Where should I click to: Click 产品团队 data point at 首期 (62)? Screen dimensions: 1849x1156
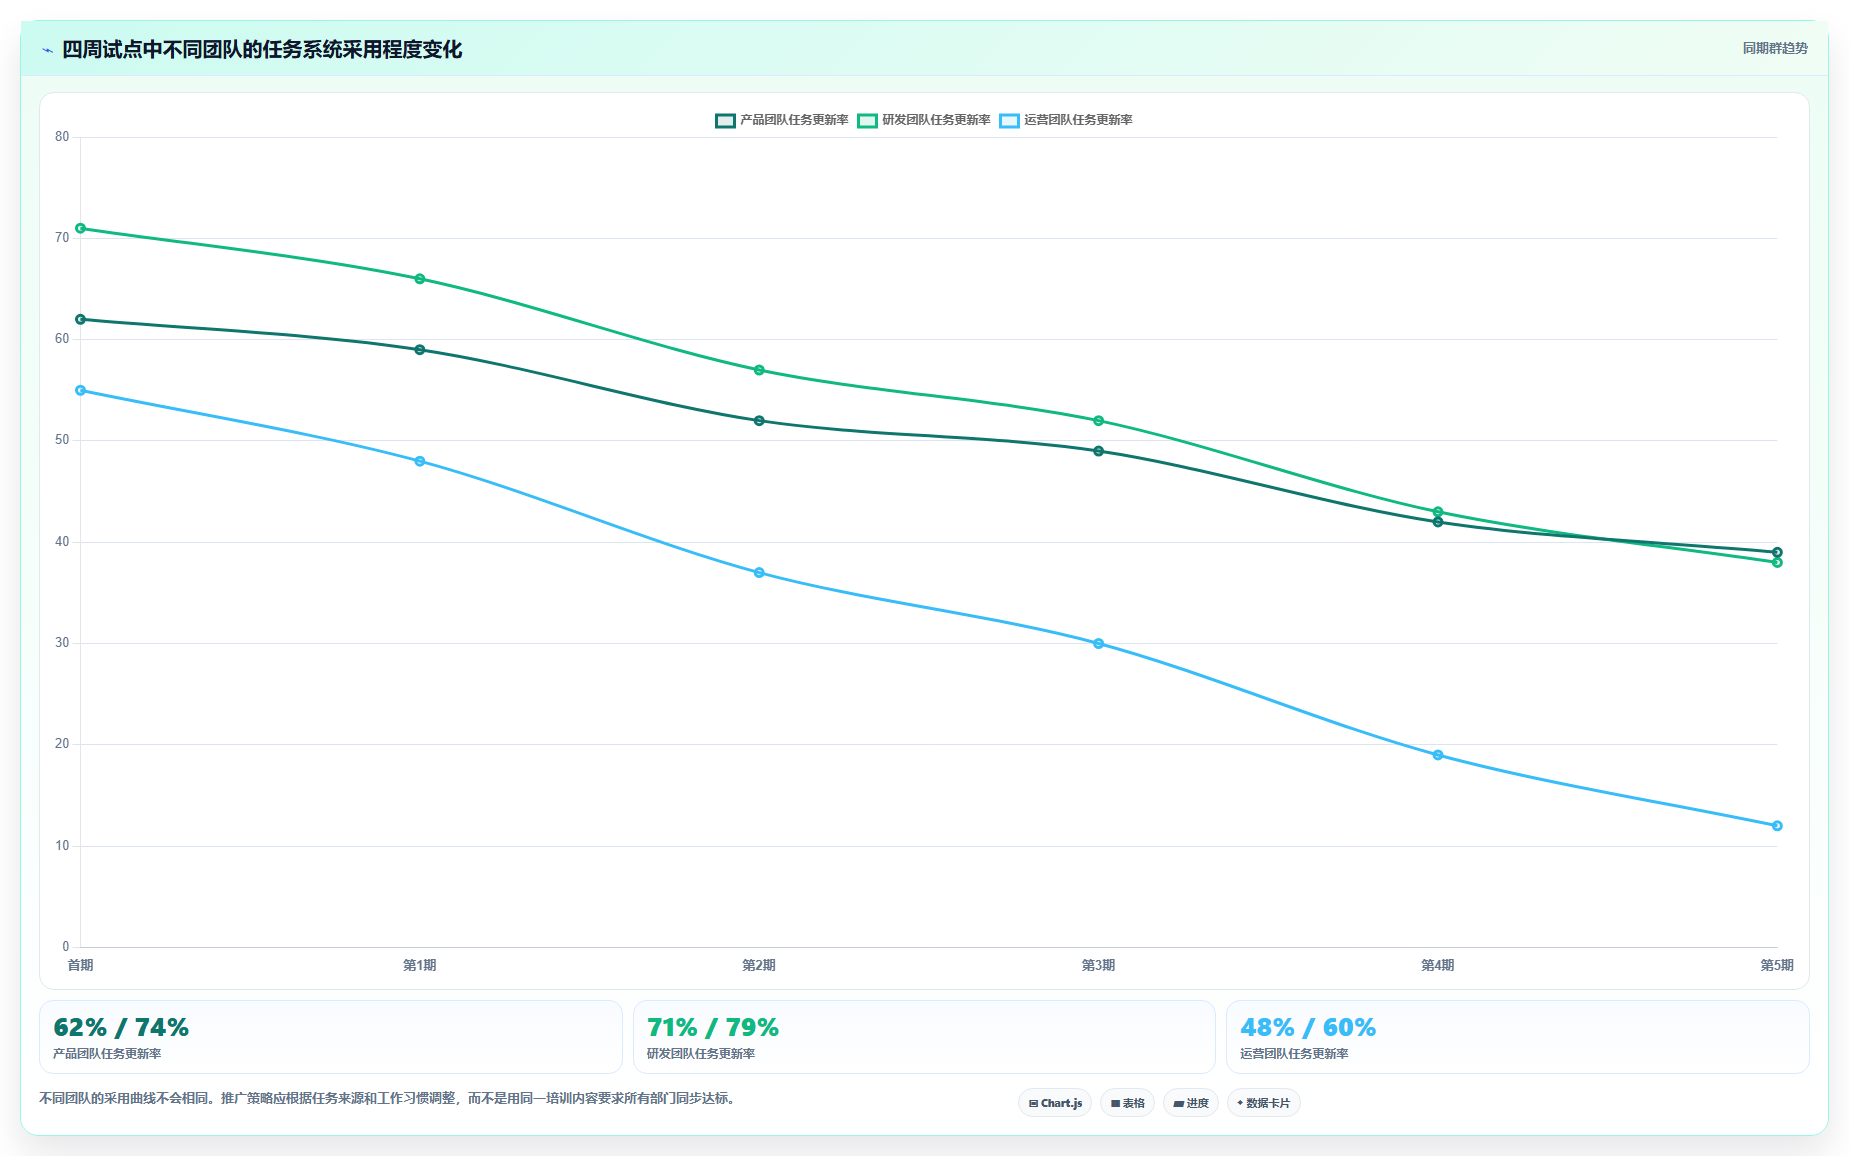pos(81,320)
